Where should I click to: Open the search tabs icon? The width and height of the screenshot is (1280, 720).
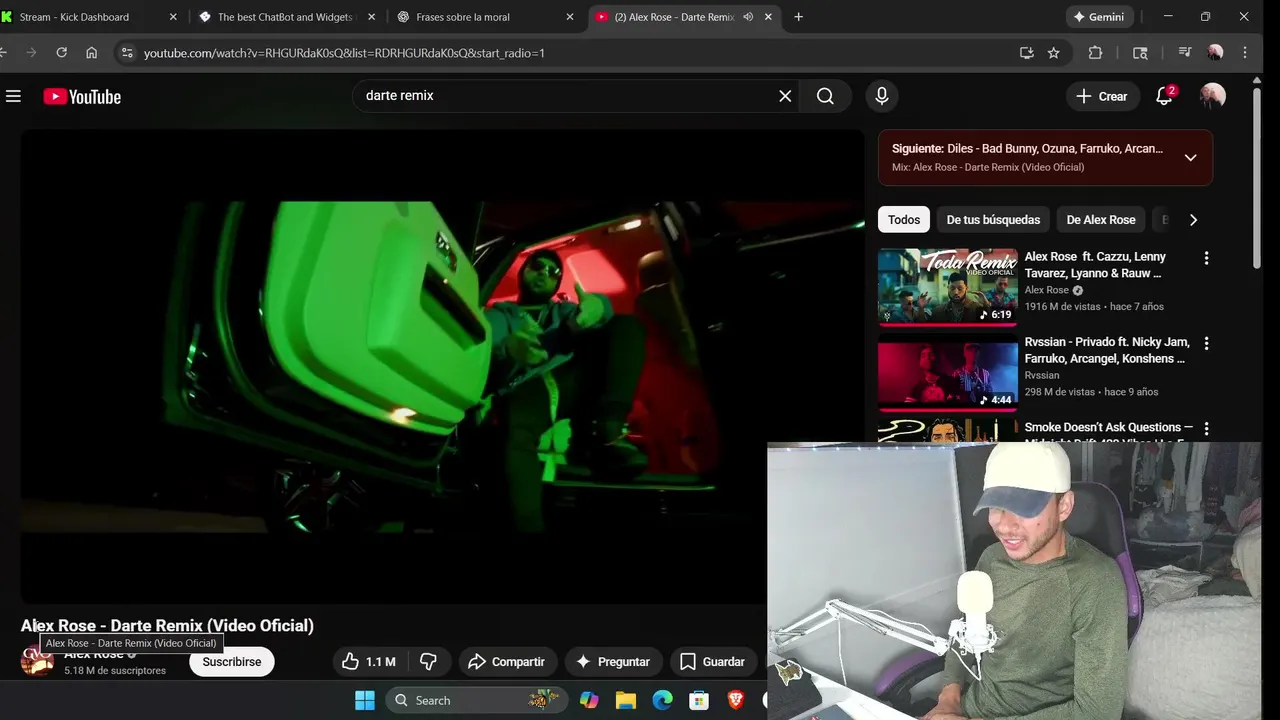click(1140, 53)
